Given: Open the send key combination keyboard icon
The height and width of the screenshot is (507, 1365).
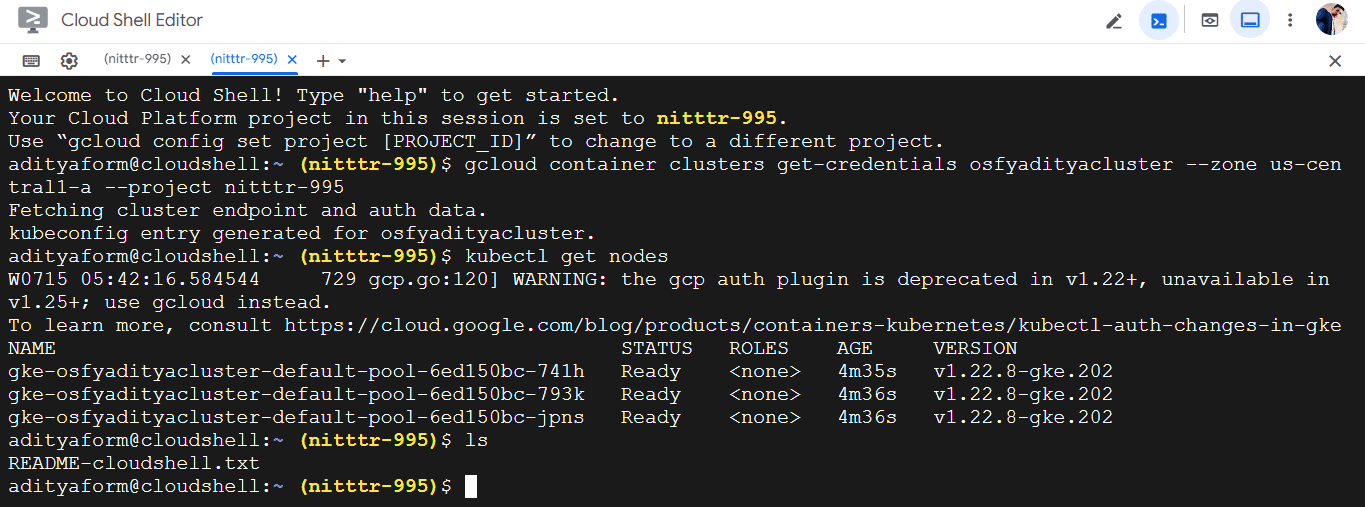Looking at the screenshot, I should (x=31, y=61).
